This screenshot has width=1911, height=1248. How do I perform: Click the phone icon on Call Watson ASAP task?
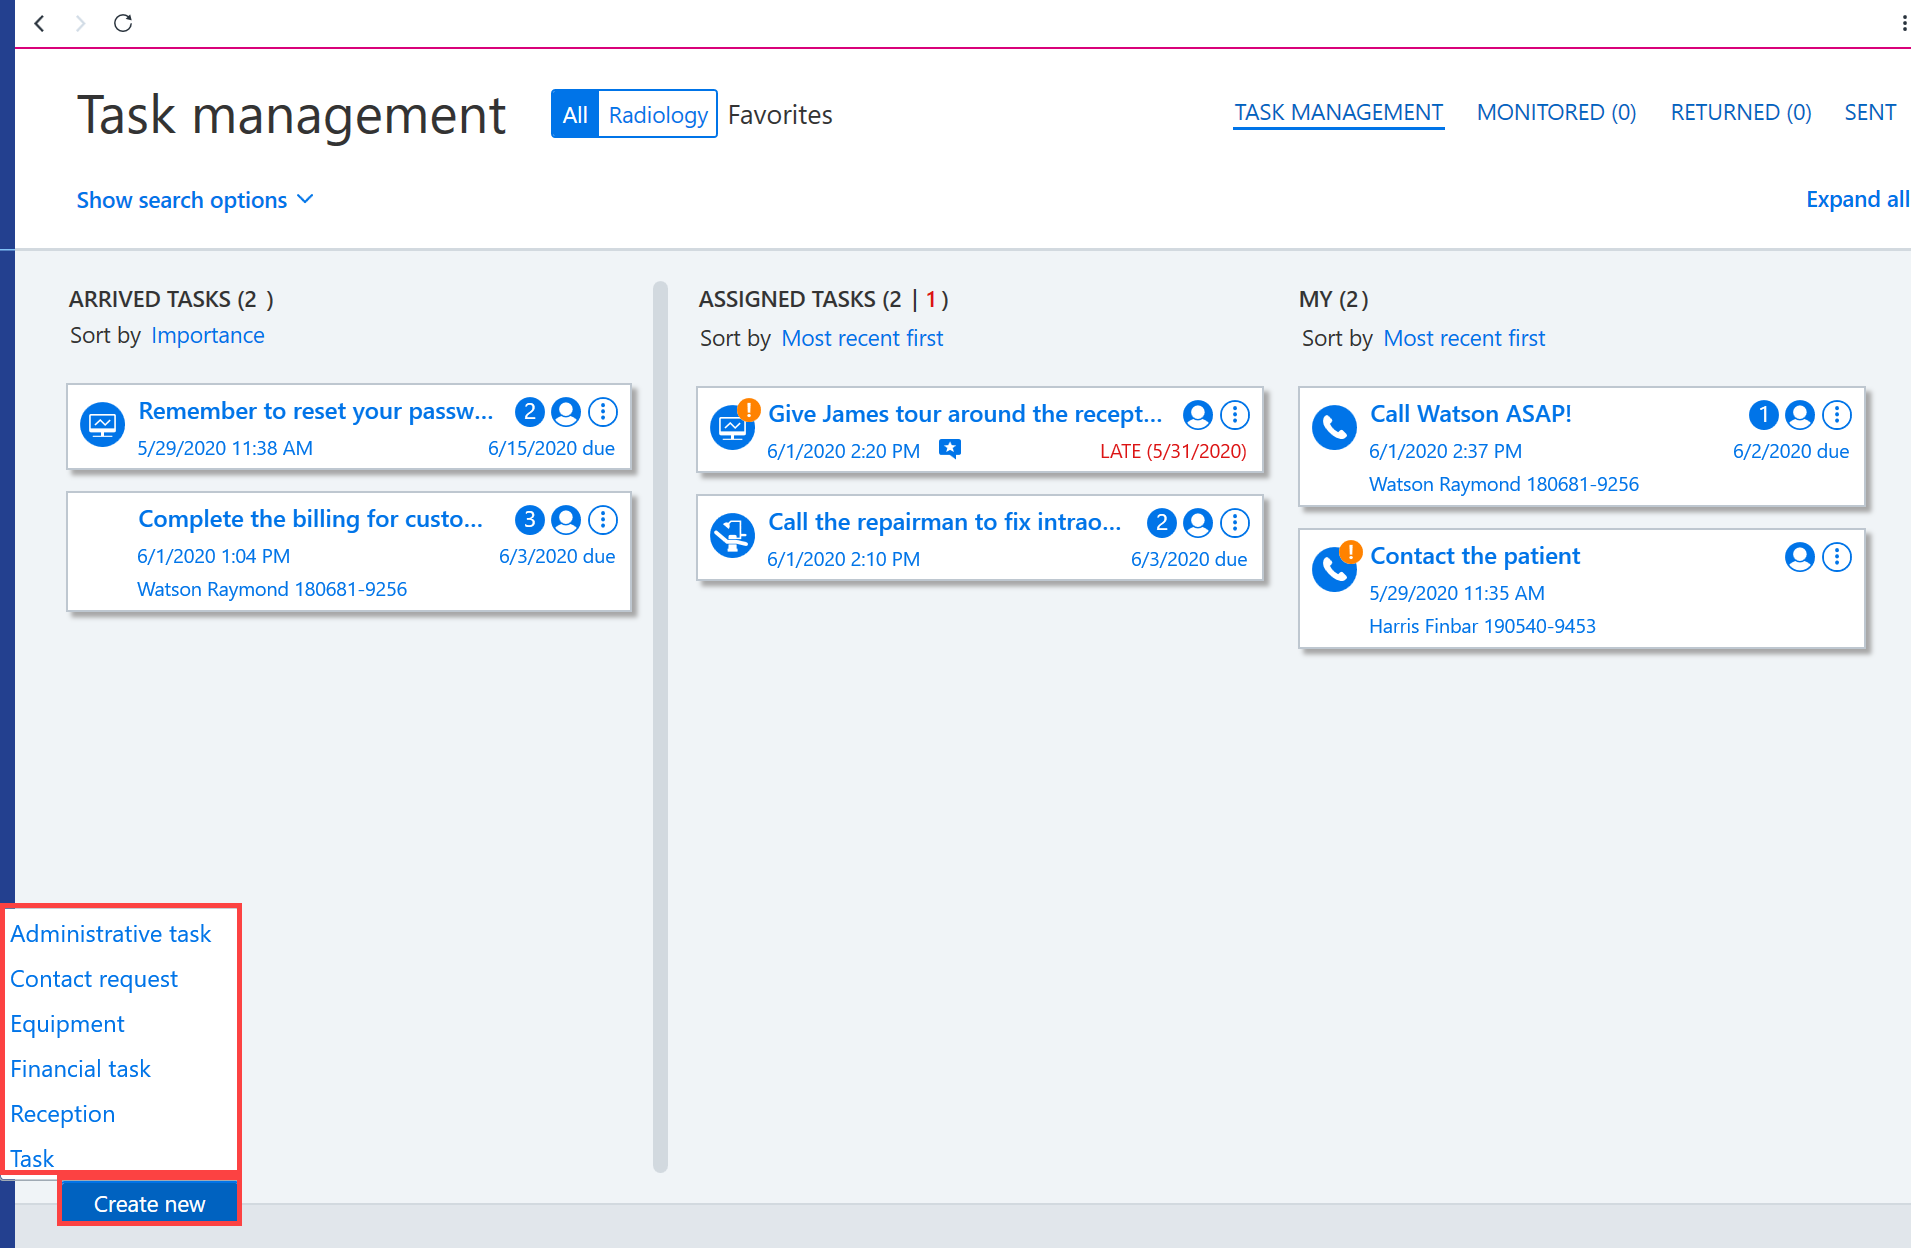point(1334,428)
